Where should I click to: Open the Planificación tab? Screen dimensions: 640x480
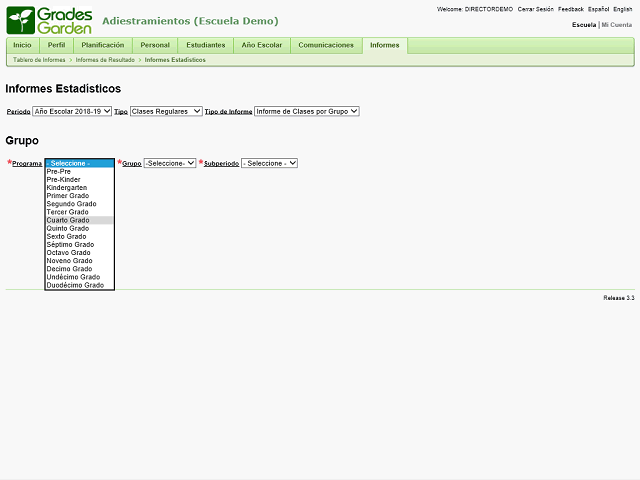coord(103,45)
